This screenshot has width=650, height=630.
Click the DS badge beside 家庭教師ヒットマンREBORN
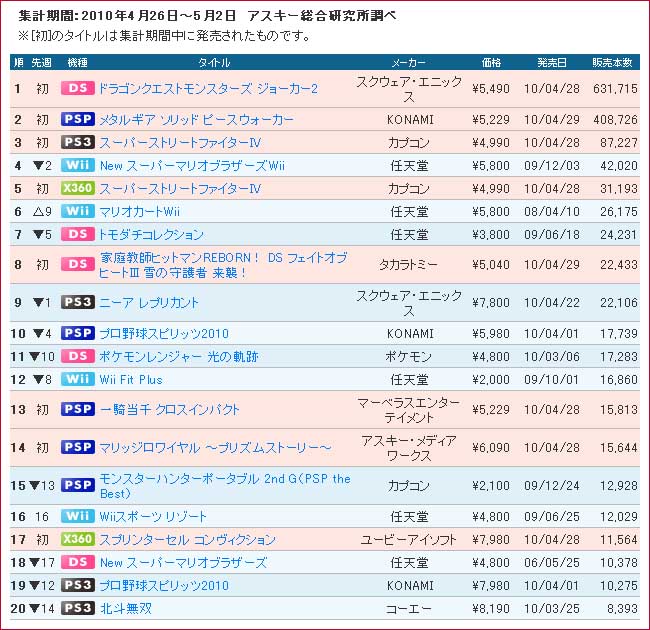click(x=78, y=264)
